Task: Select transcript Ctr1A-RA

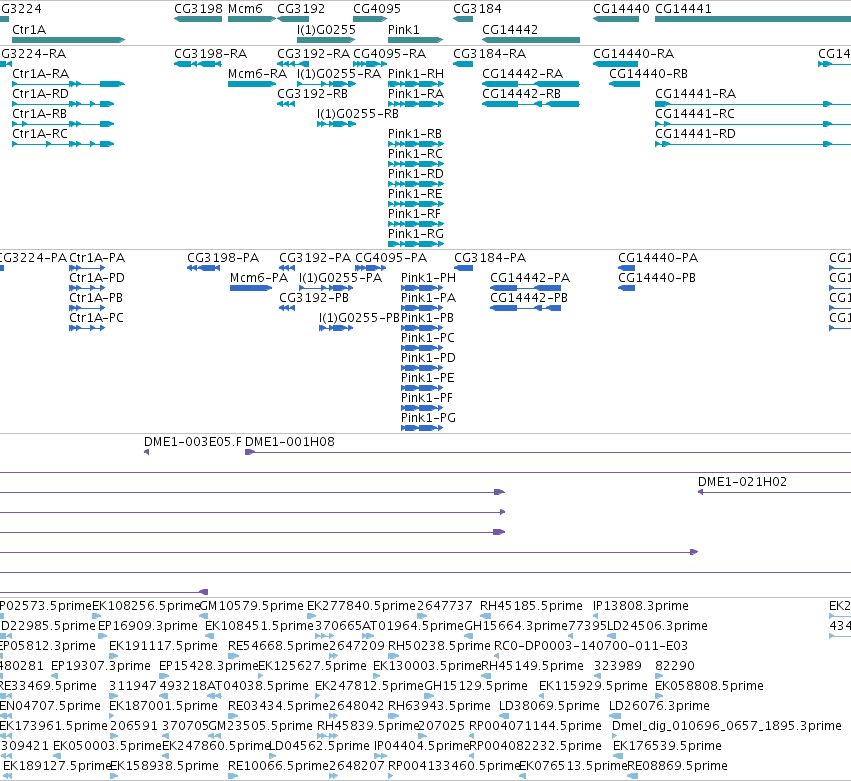Action: click(x=68, y=84)
